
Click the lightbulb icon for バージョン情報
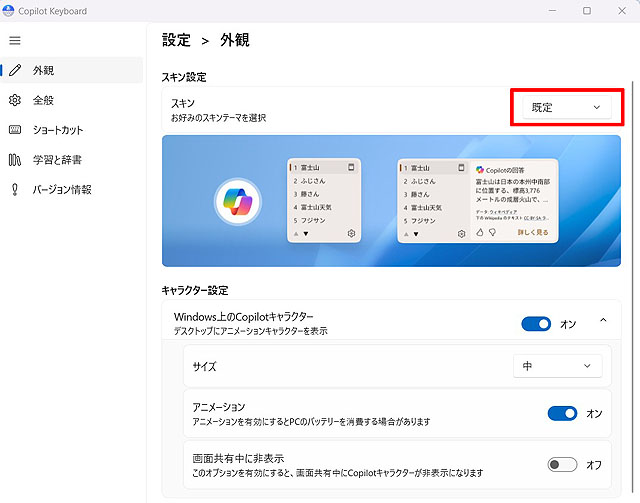click(15, 189)
